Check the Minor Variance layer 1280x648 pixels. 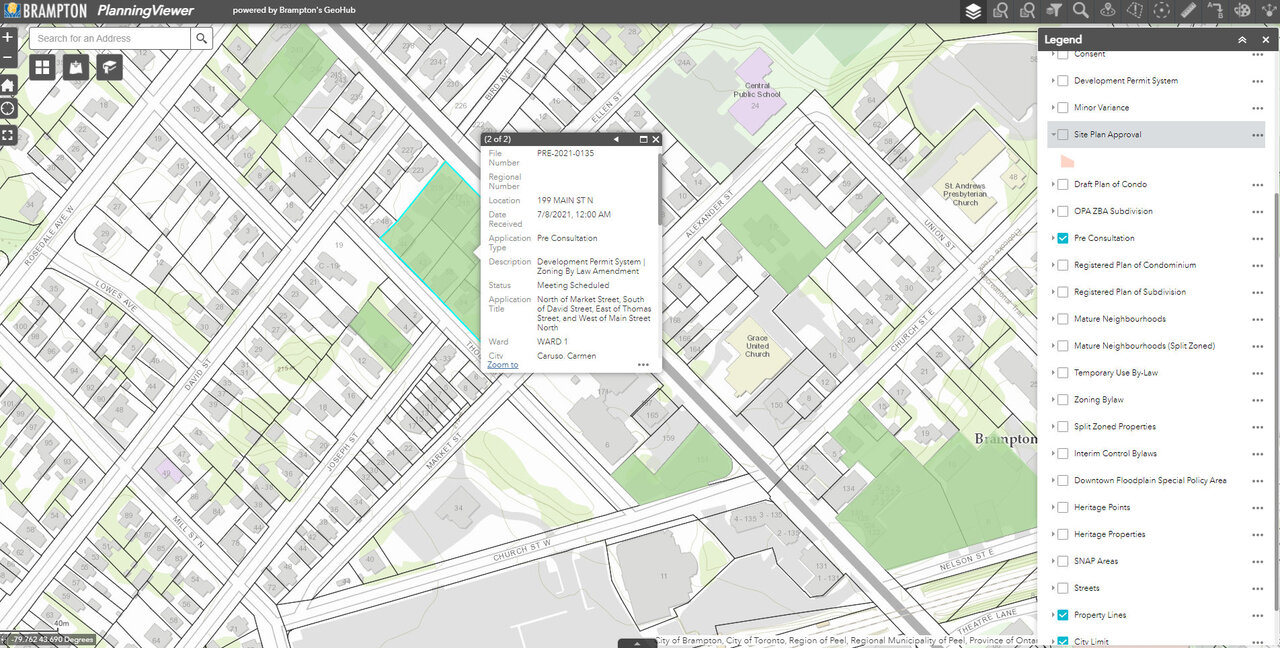tap(1063, 108)
